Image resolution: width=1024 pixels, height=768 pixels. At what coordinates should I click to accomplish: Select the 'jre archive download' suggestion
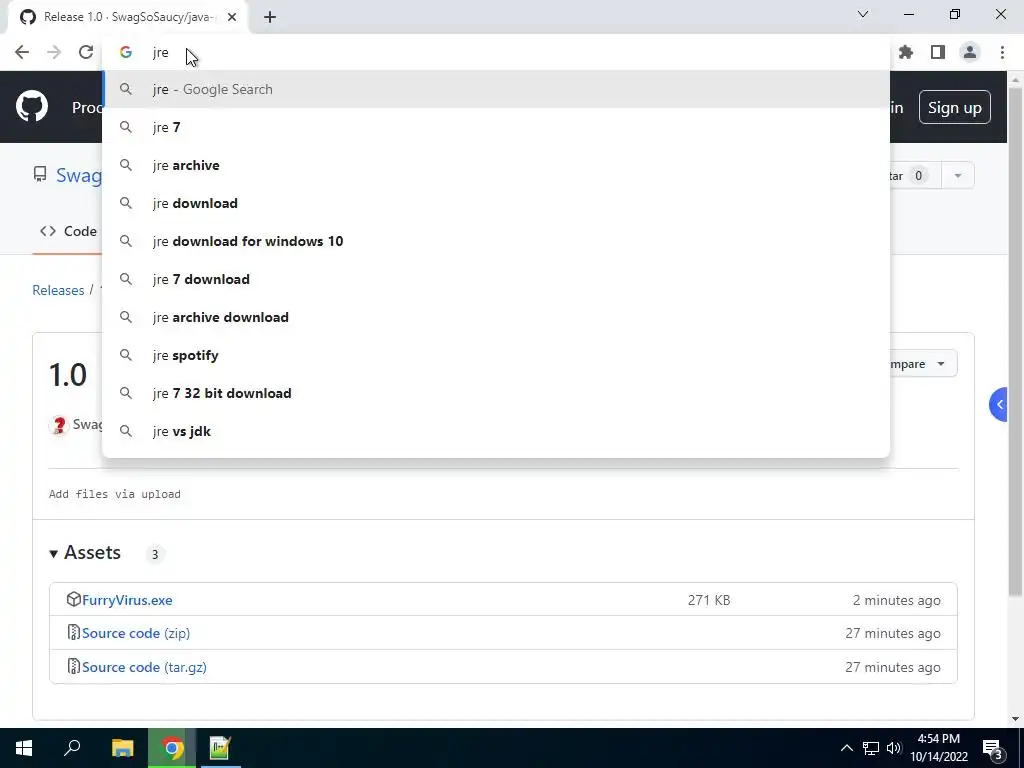pos(496,317)
